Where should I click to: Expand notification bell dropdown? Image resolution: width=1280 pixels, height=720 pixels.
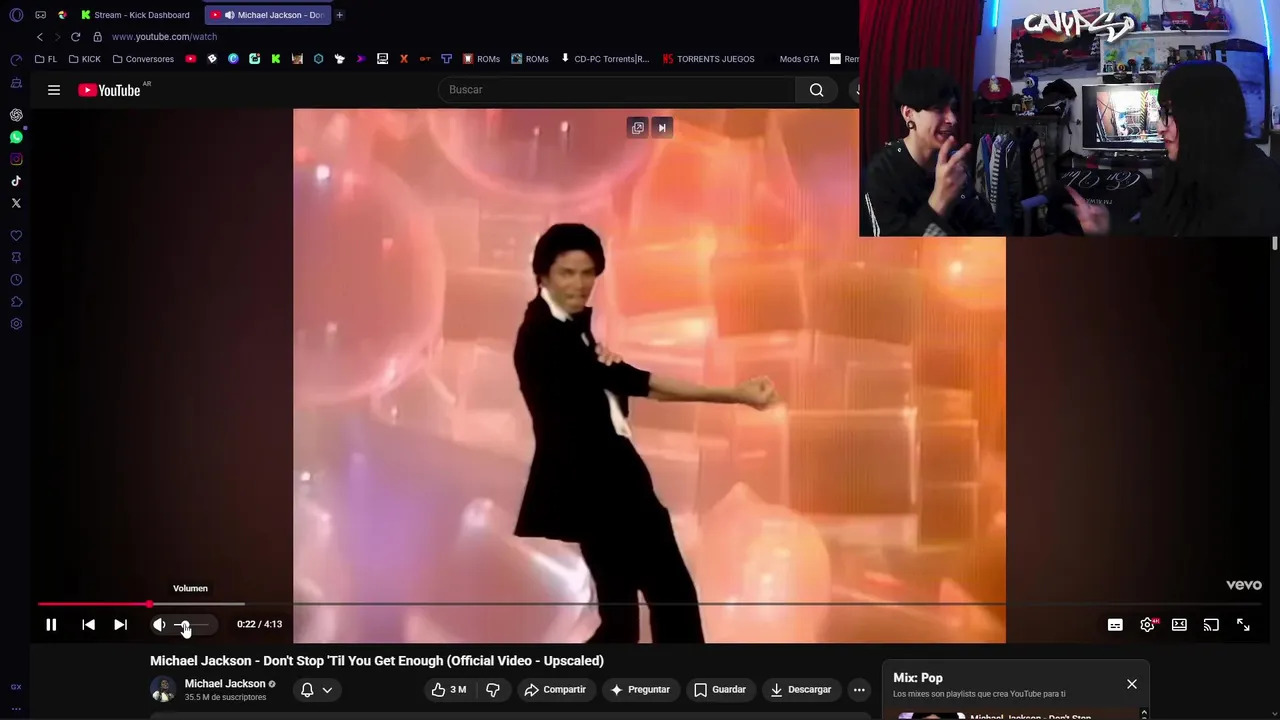coord(318,690)
